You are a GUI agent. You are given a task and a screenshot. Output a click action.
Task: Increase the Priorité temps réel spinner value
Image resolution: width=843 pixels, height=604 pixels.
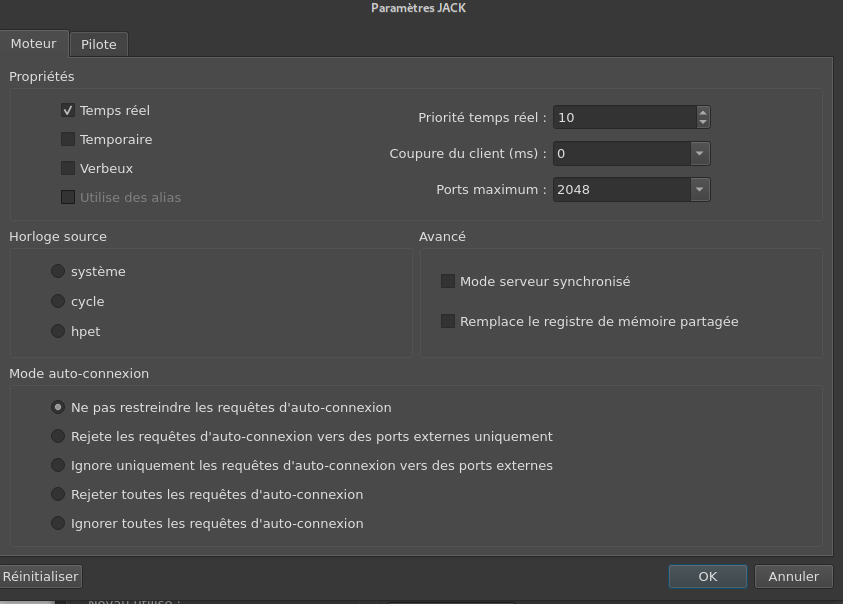point(703,112)
